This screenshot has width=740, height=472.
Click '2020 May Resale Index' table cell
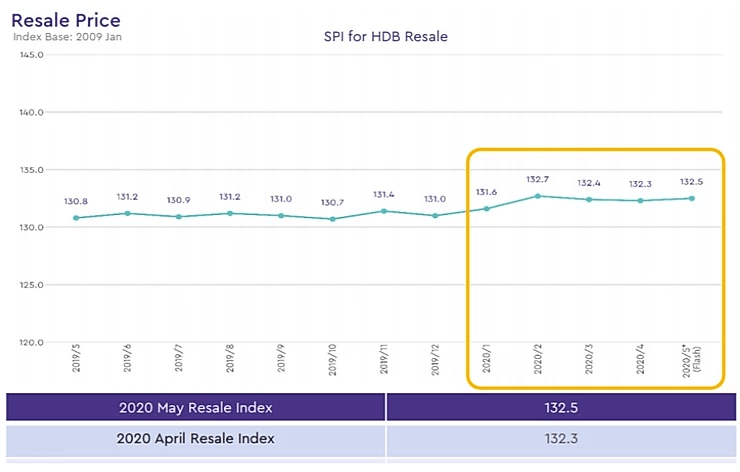[195, 407]
